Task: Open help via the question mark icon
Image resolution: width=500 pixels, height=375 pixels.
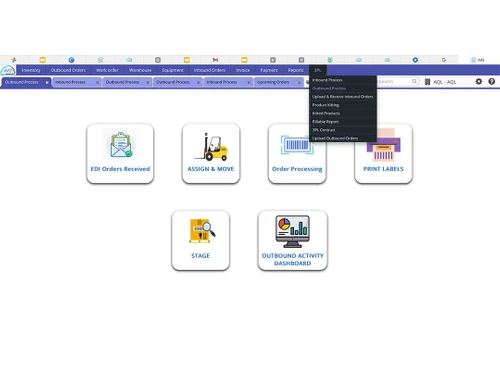Action: click(x=491, y=82)
